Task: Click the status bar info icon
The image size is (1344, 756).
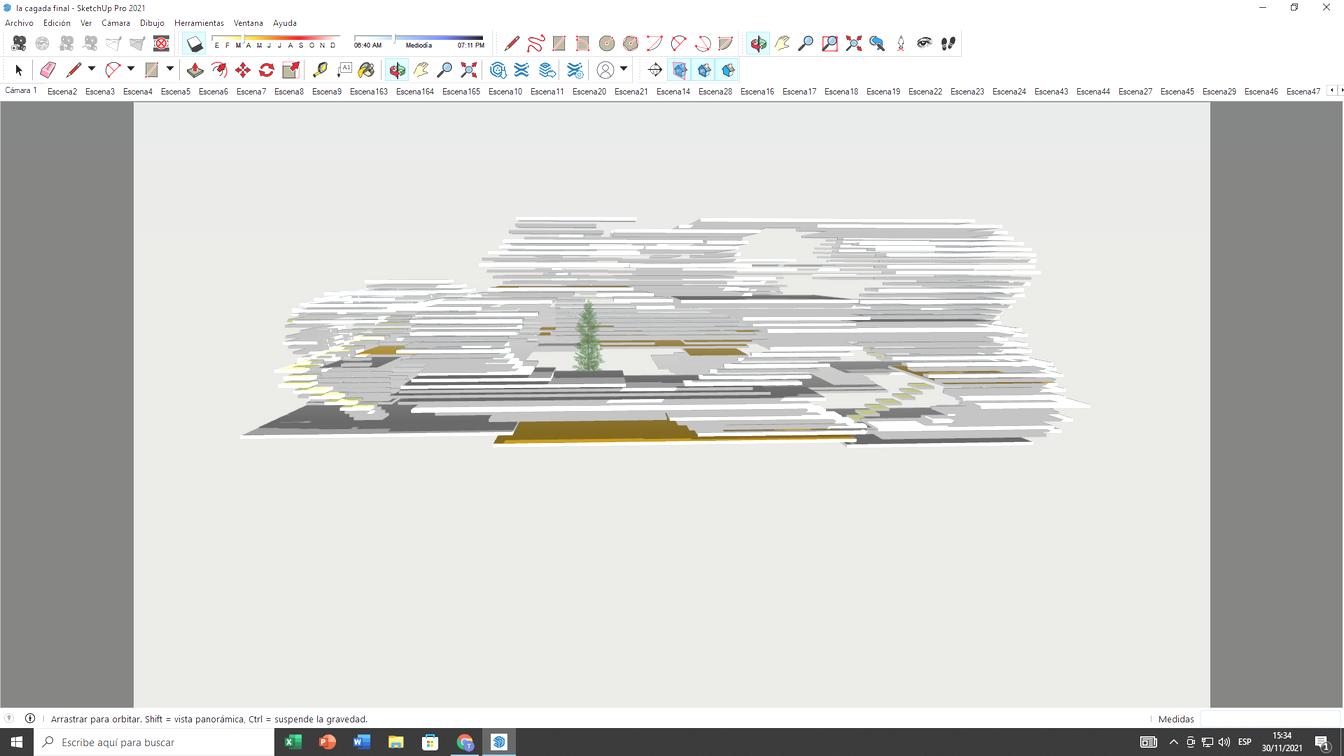Action: click(x=30, y=719)
